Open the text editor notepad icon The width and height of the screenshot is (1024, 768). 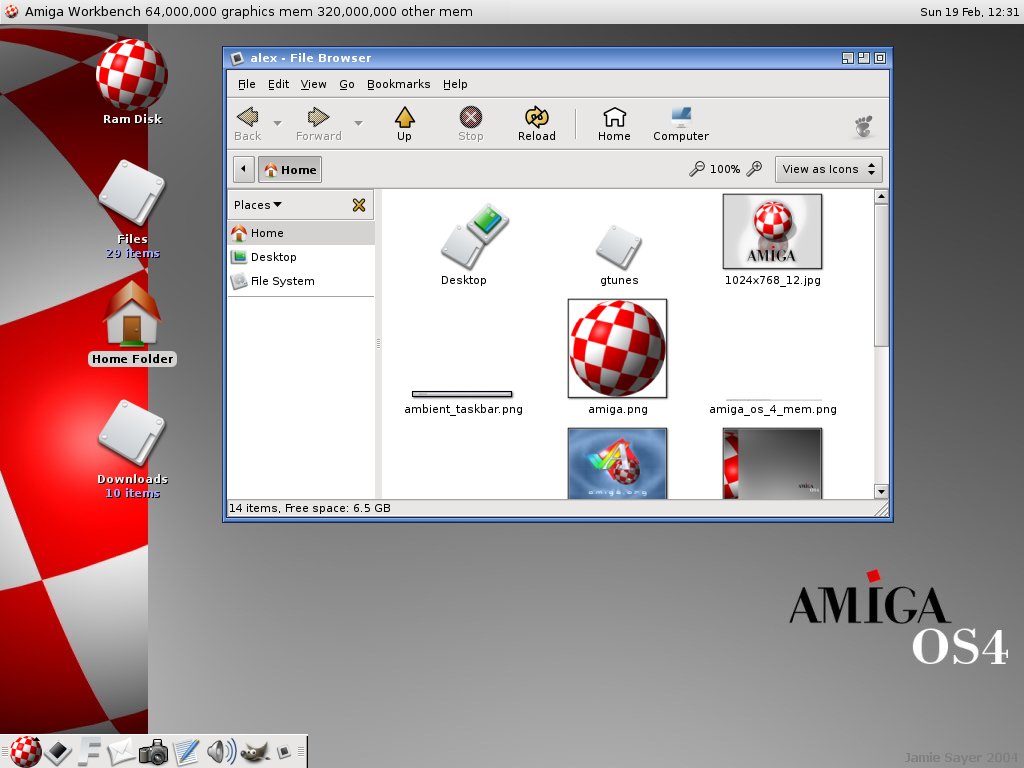coord(186,752)
